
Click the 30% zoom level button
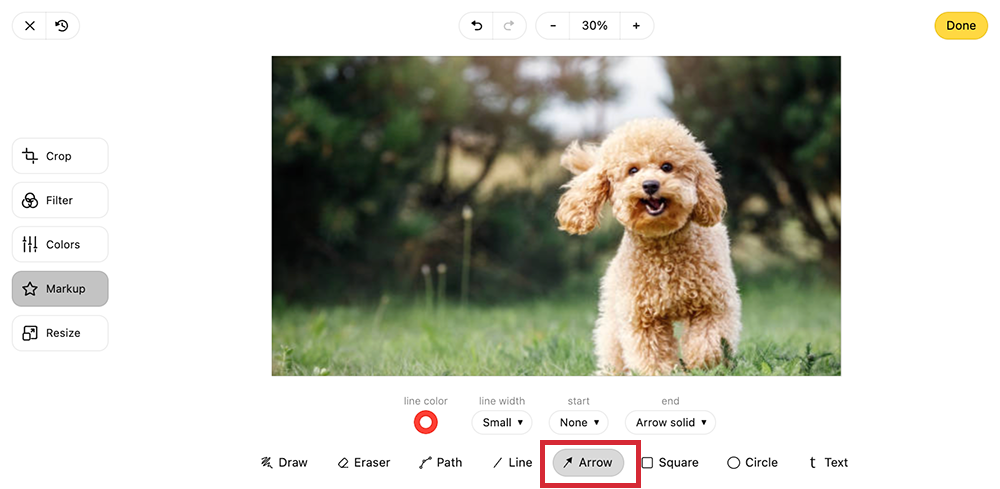(x=595, y=26)
